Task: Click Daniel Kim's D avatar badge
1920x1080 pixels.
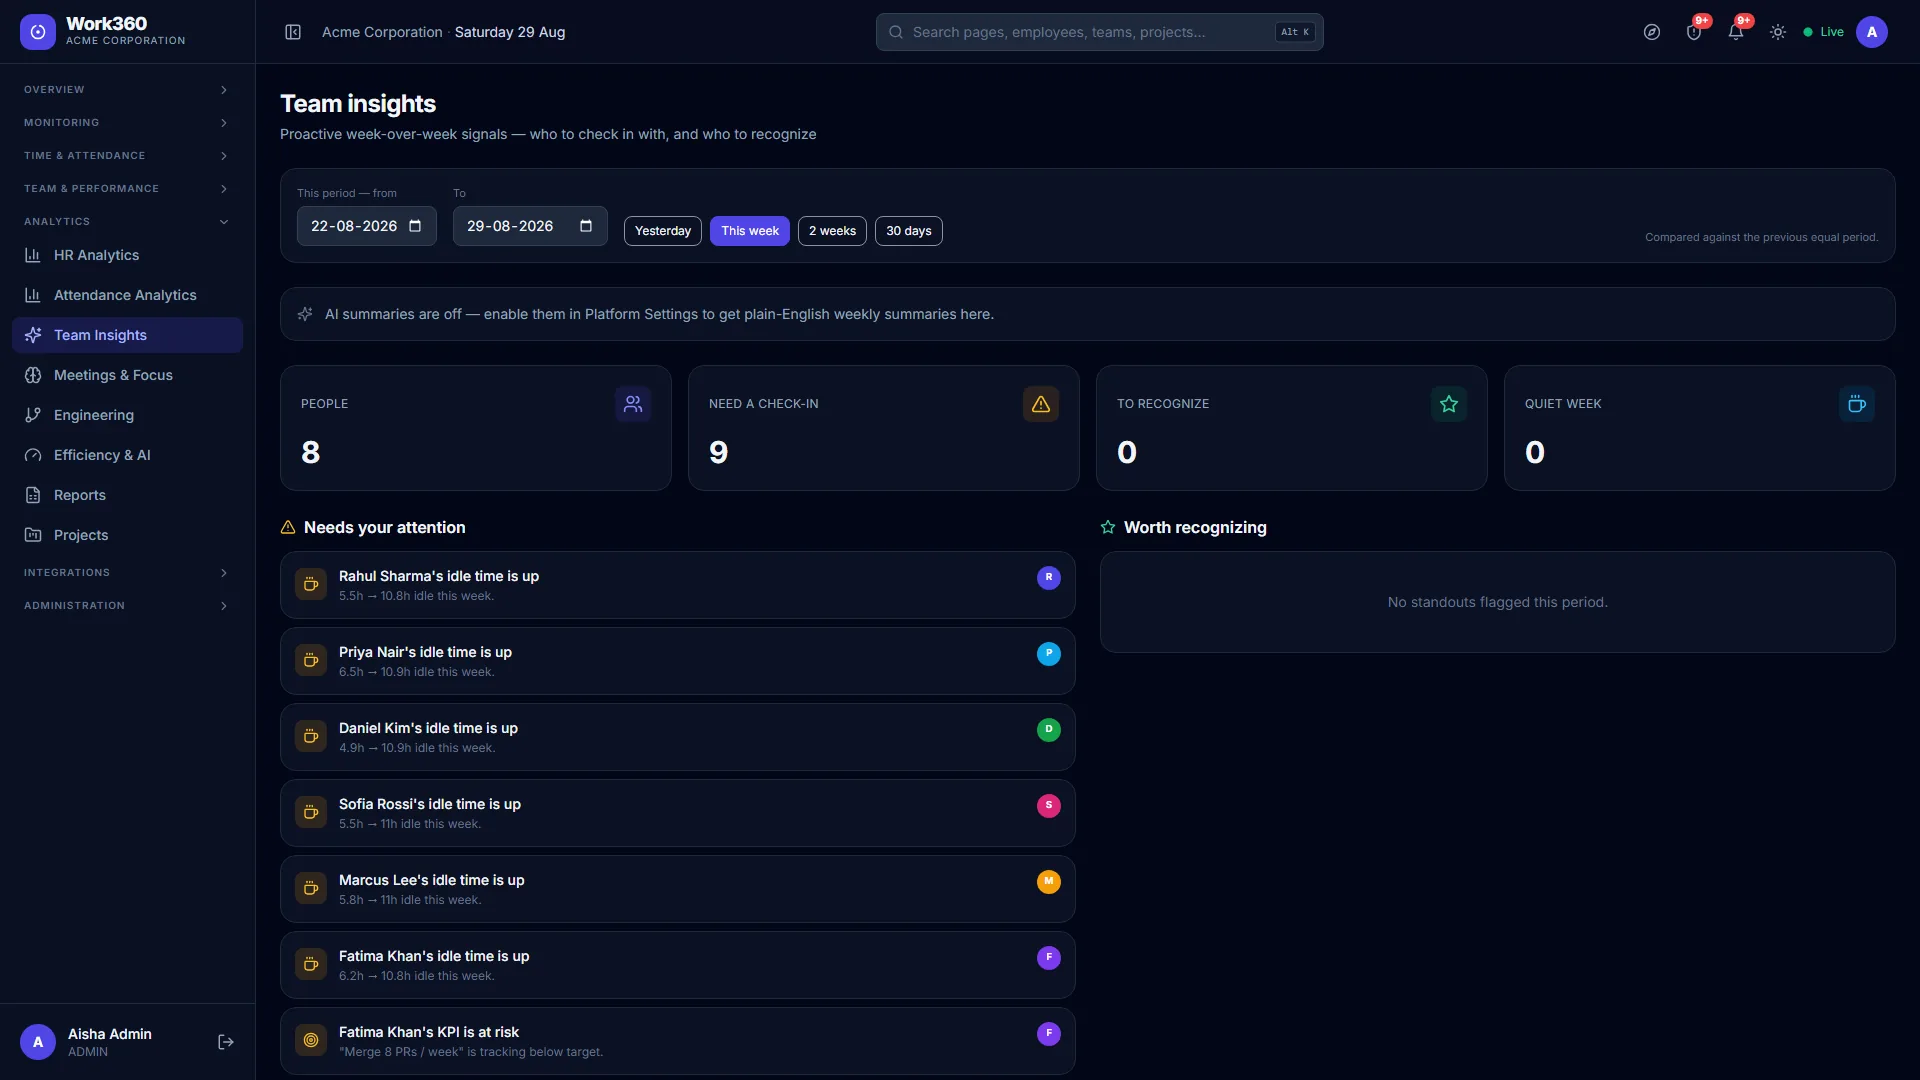Action: point(1049,729)
